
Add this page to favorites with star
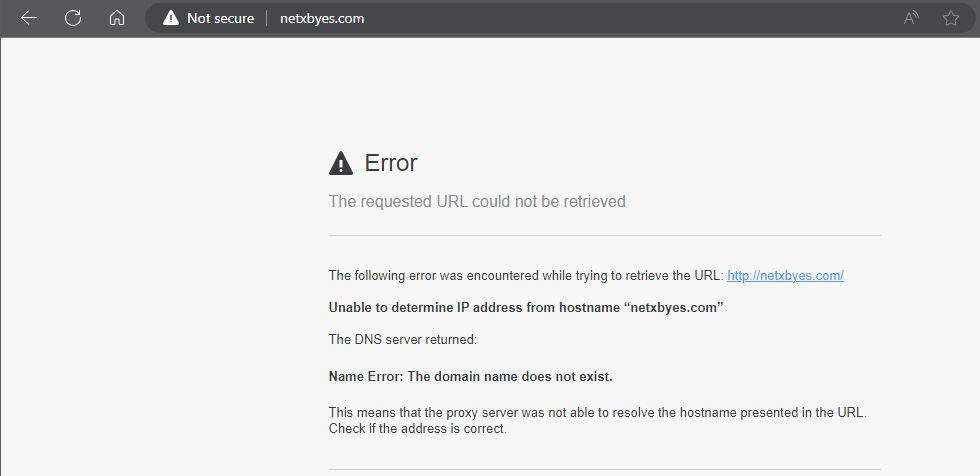coord(950,18)
